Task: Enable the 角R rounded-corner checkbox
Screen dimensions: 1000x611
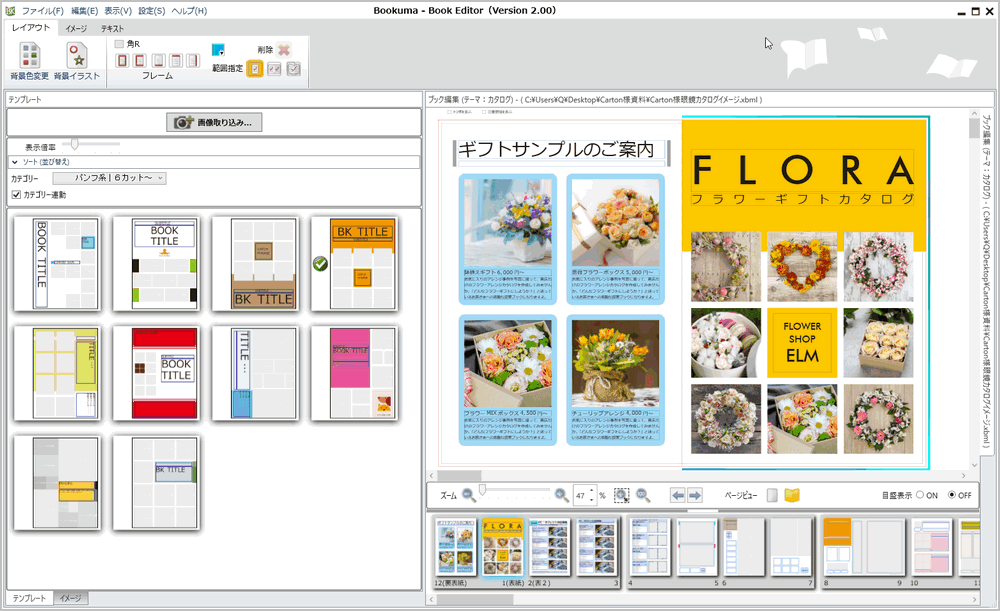Action: [x=117, y=44]
